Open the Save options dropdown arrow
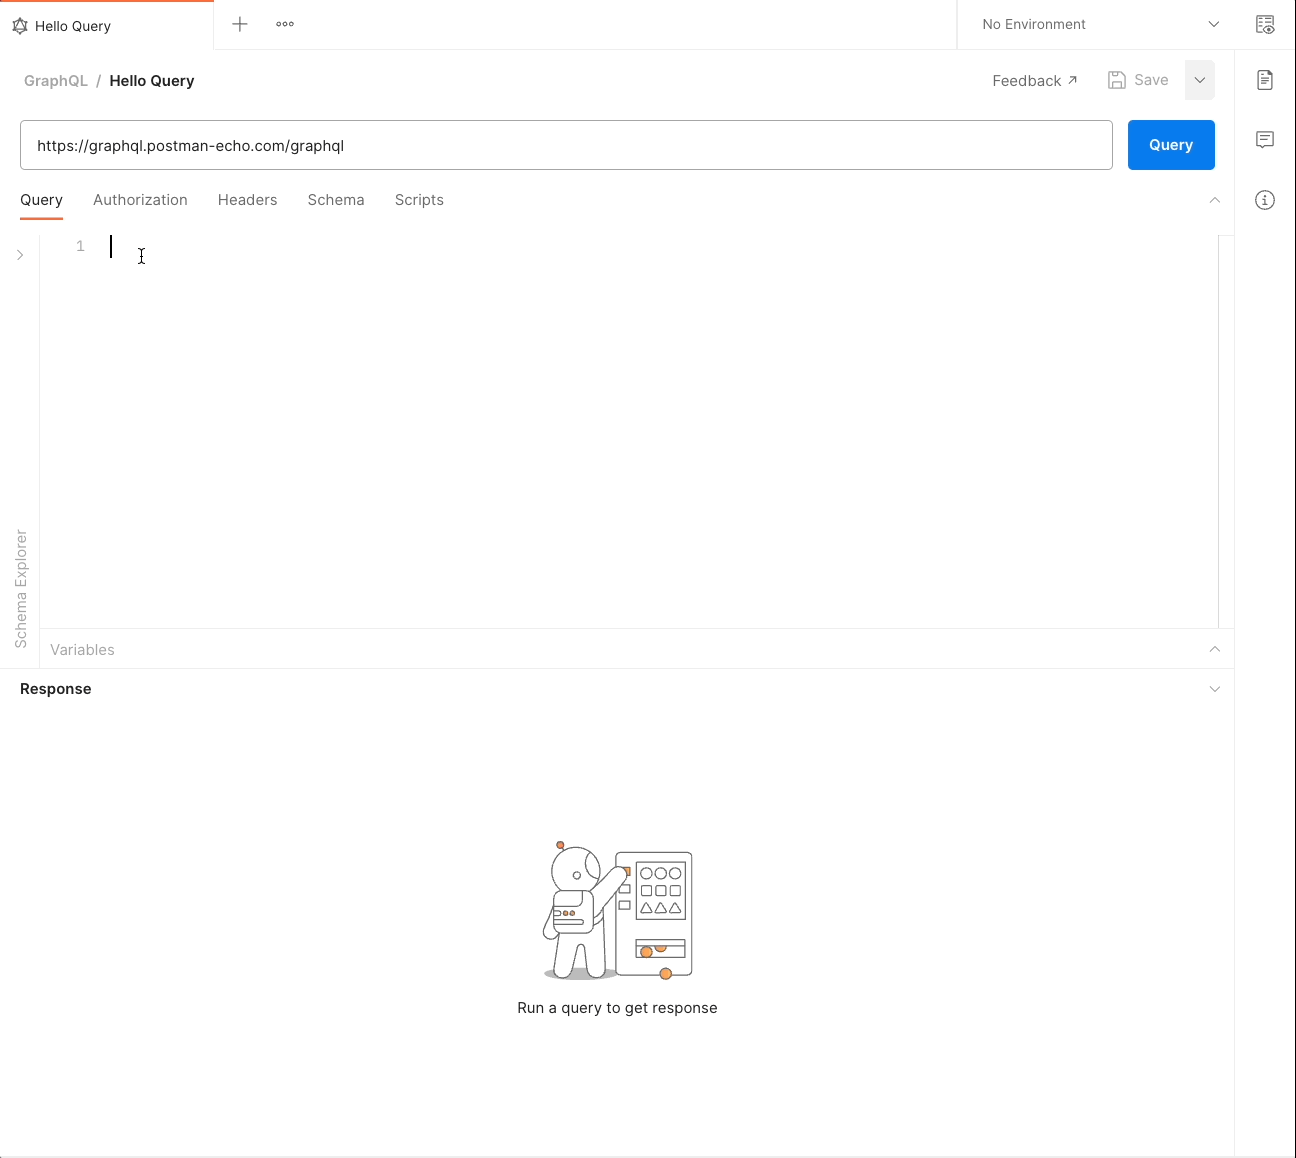Screen dimensions: 1296x1158 [1200, 80]
